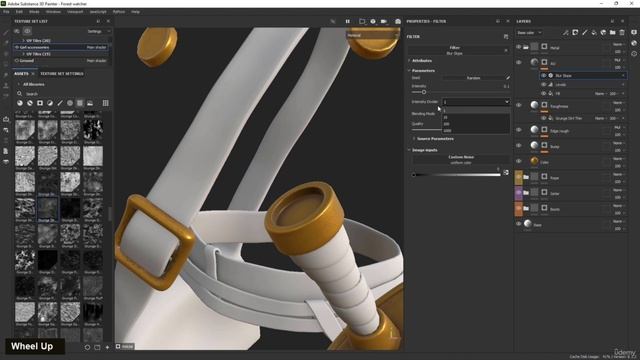This screenshot has width=640, height=360.
Task: Click the Random seed button
Action: tap(473, 78)
